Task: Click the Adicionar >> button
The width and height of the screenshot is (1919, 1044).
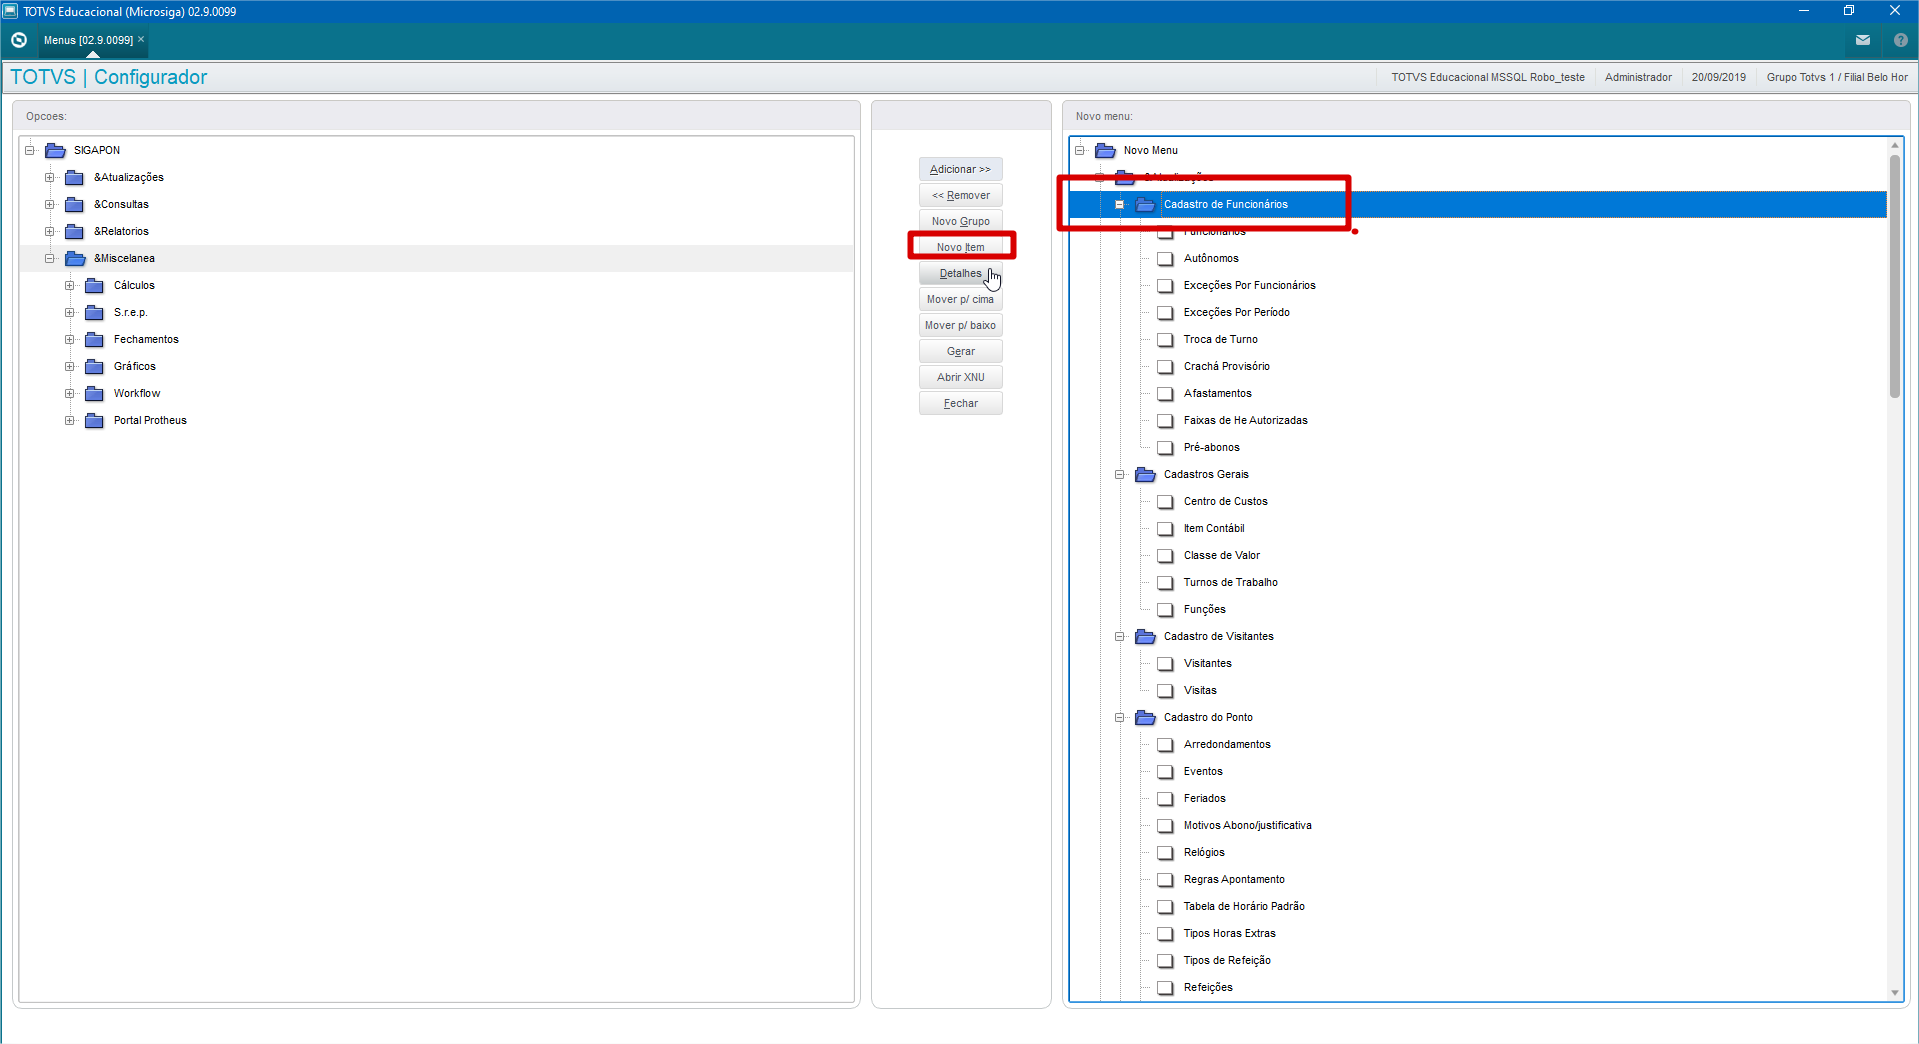Action: click(x=960, y=169)
